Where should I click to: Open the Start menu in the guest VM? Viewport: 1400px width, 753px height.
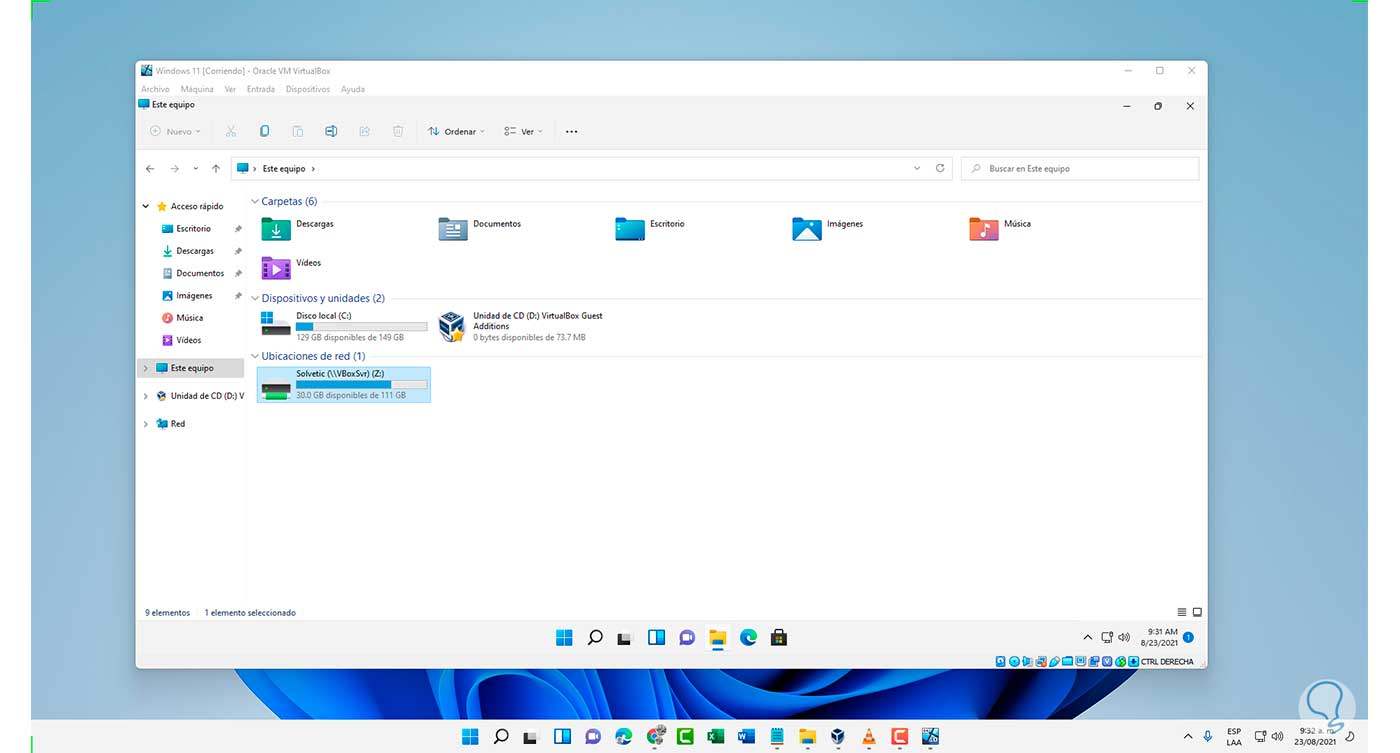[564, 637]
